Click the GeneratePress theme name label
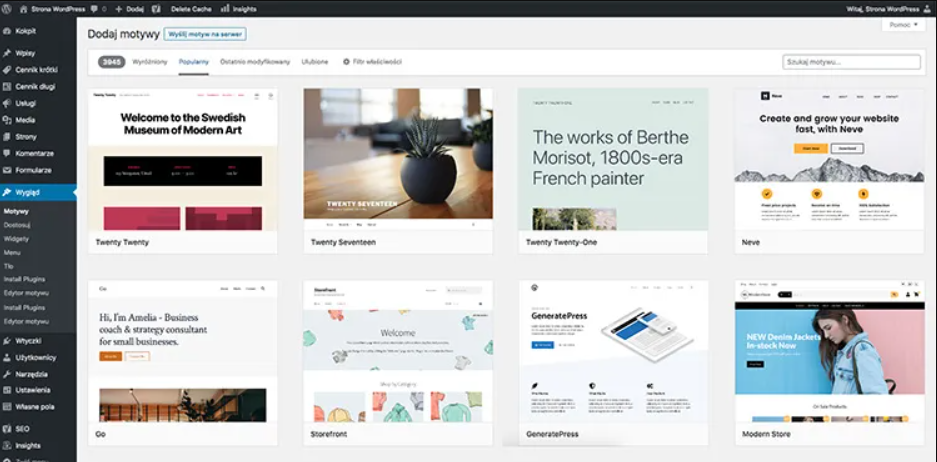Image resolution: width=937 pixels, height=462 pixels. point(552,435)
